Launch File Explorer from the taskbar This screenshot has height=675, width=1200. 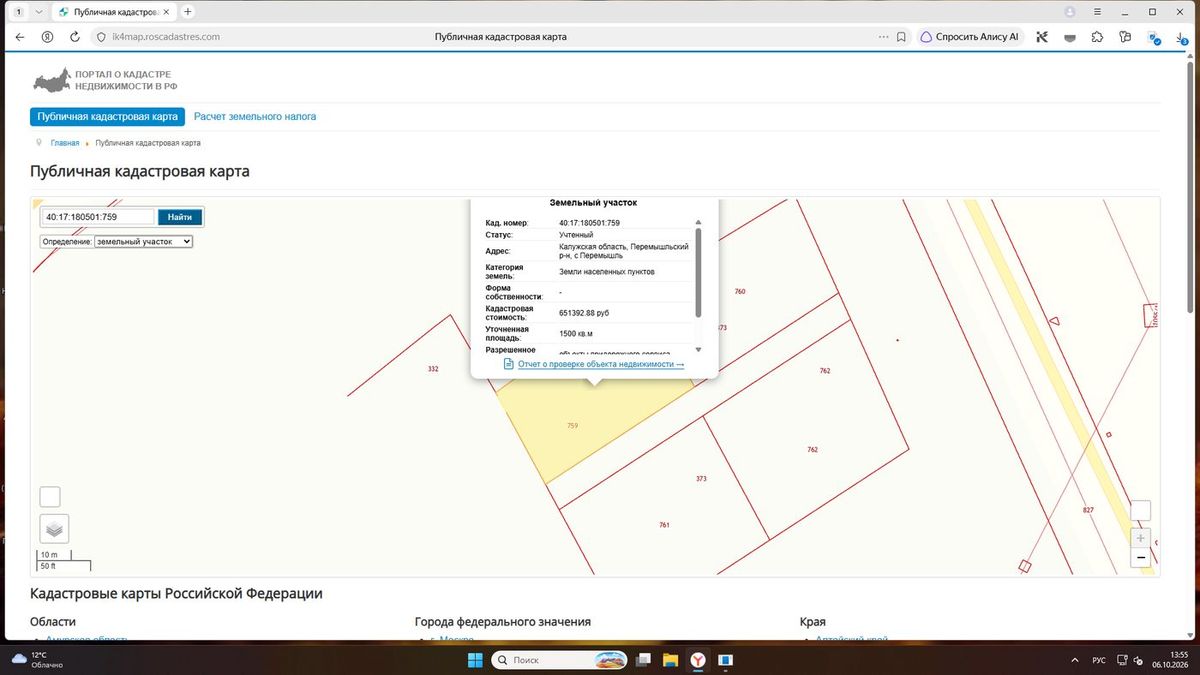pyautogui.click(x=670, y=660)
